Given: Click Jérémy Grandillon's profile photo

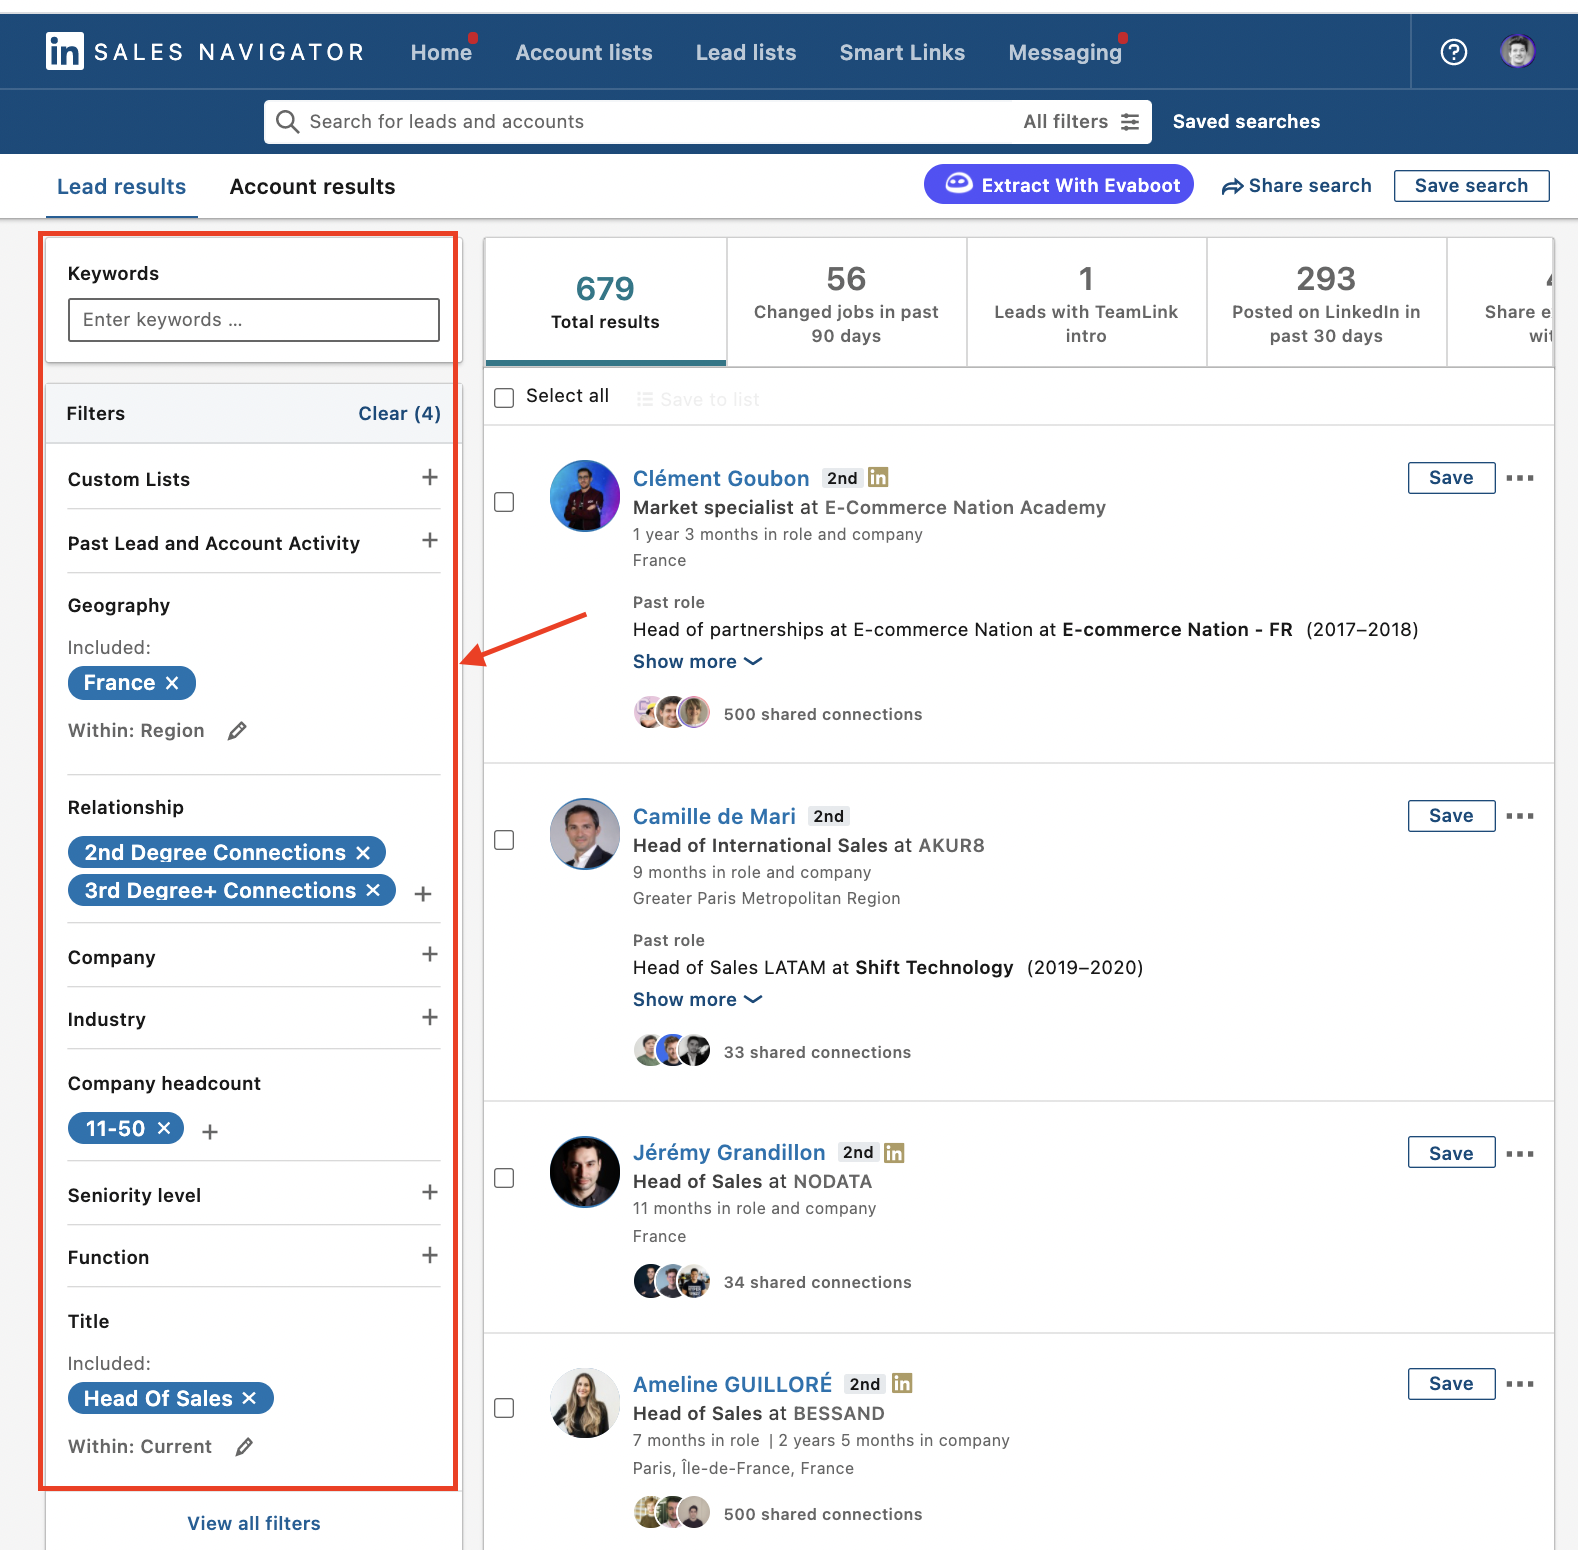Looking at the screenshot, I should point(585,1172).
